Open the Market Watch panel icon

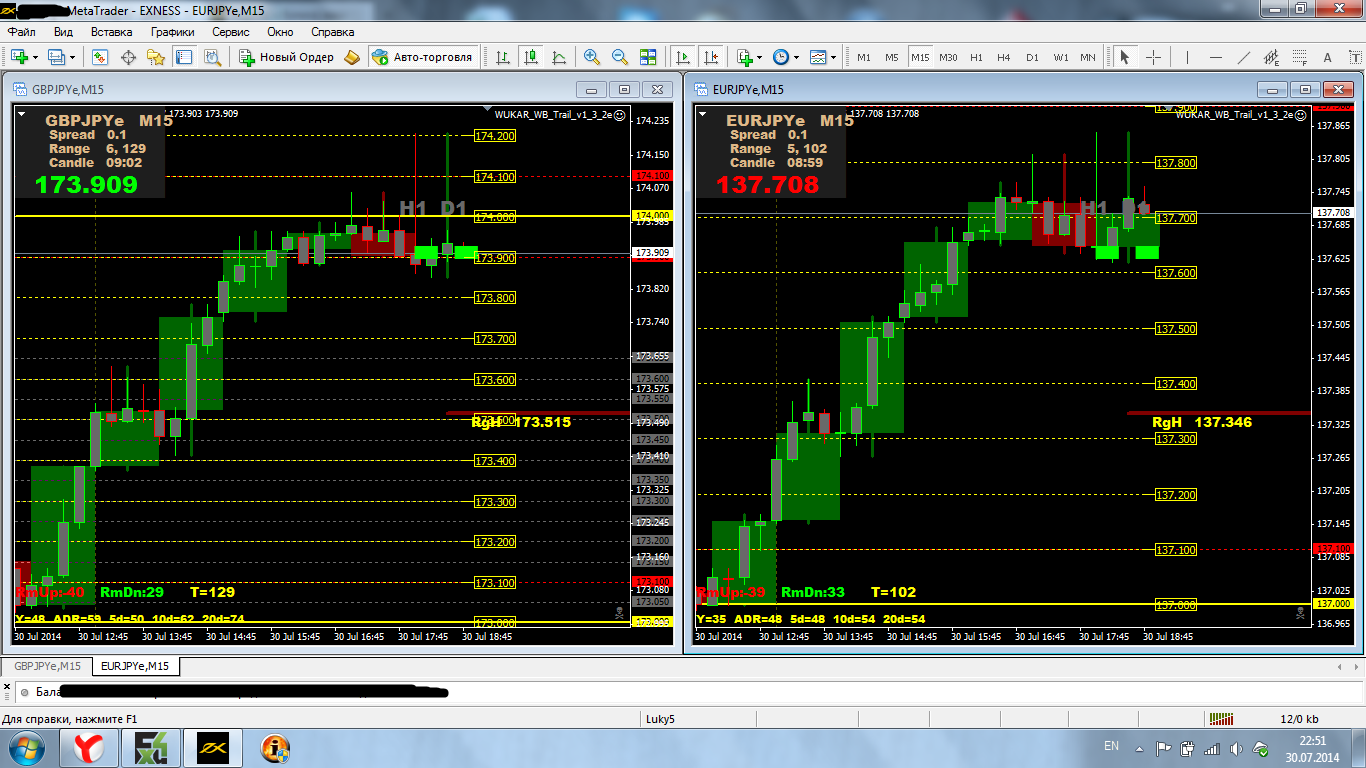click(x=99, y=57)
